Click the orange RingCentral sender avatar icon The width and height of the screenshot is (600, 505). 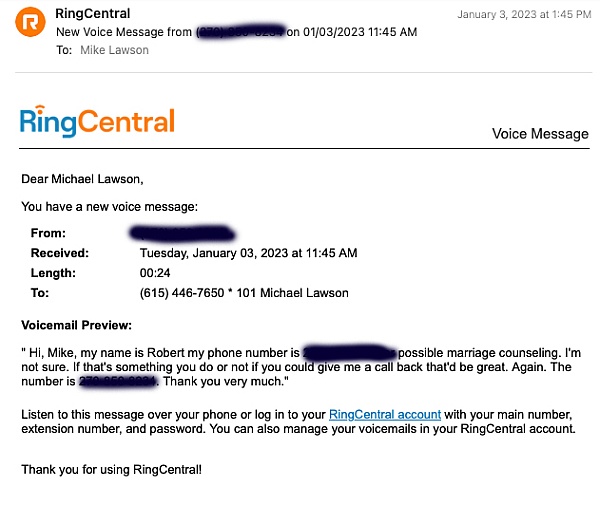32,21
